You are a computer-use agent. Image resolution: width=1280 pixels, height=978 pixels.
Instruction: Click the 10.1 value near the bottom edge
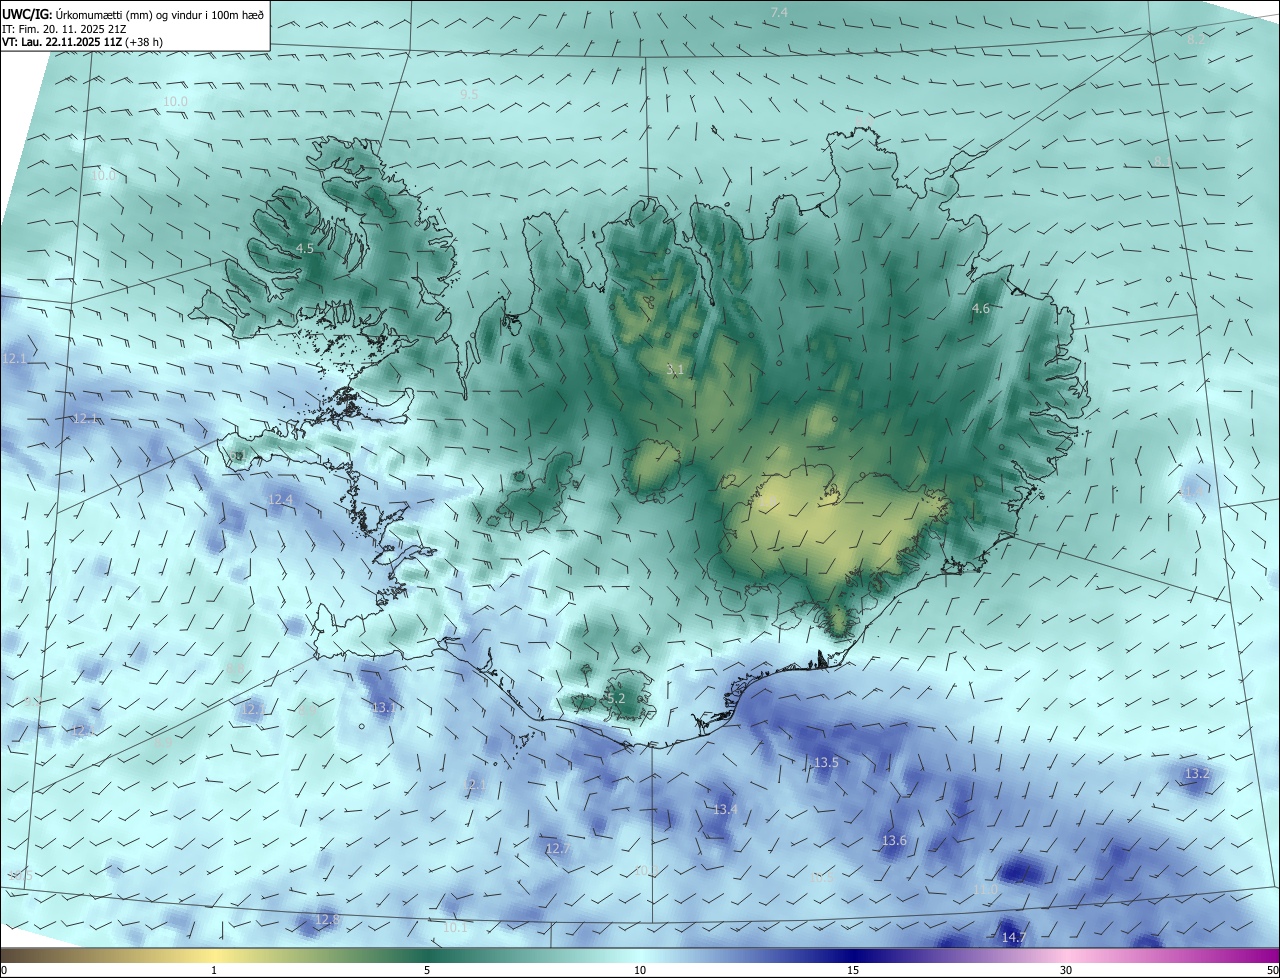455,928
